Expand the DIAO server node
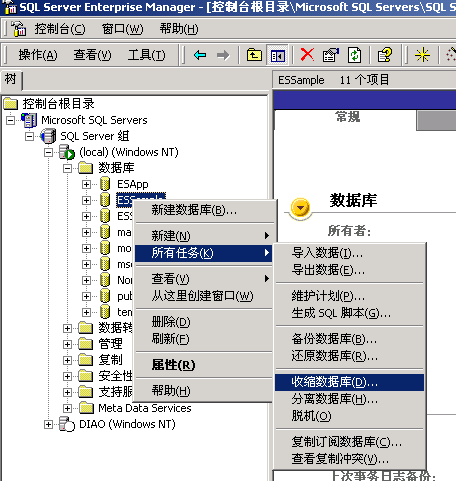Screen dimensions: 456x481 (49, 424)
